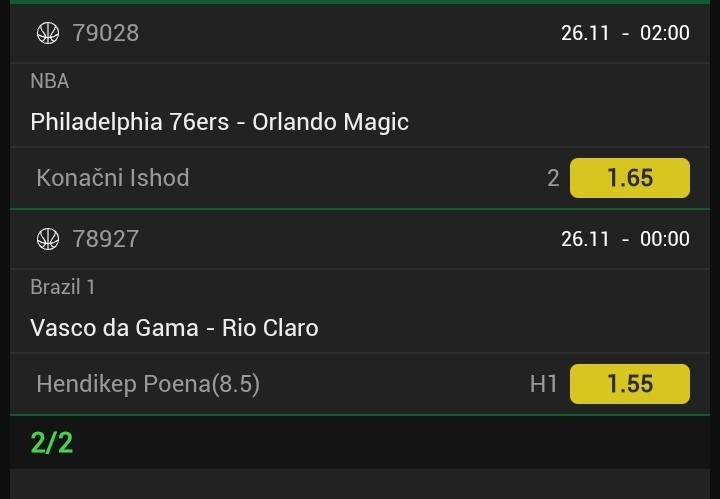Image resolution: width=720 pixels, height=499 pixels.
Task: Click the green 2/2 selections counter
Action: point(52,442)
